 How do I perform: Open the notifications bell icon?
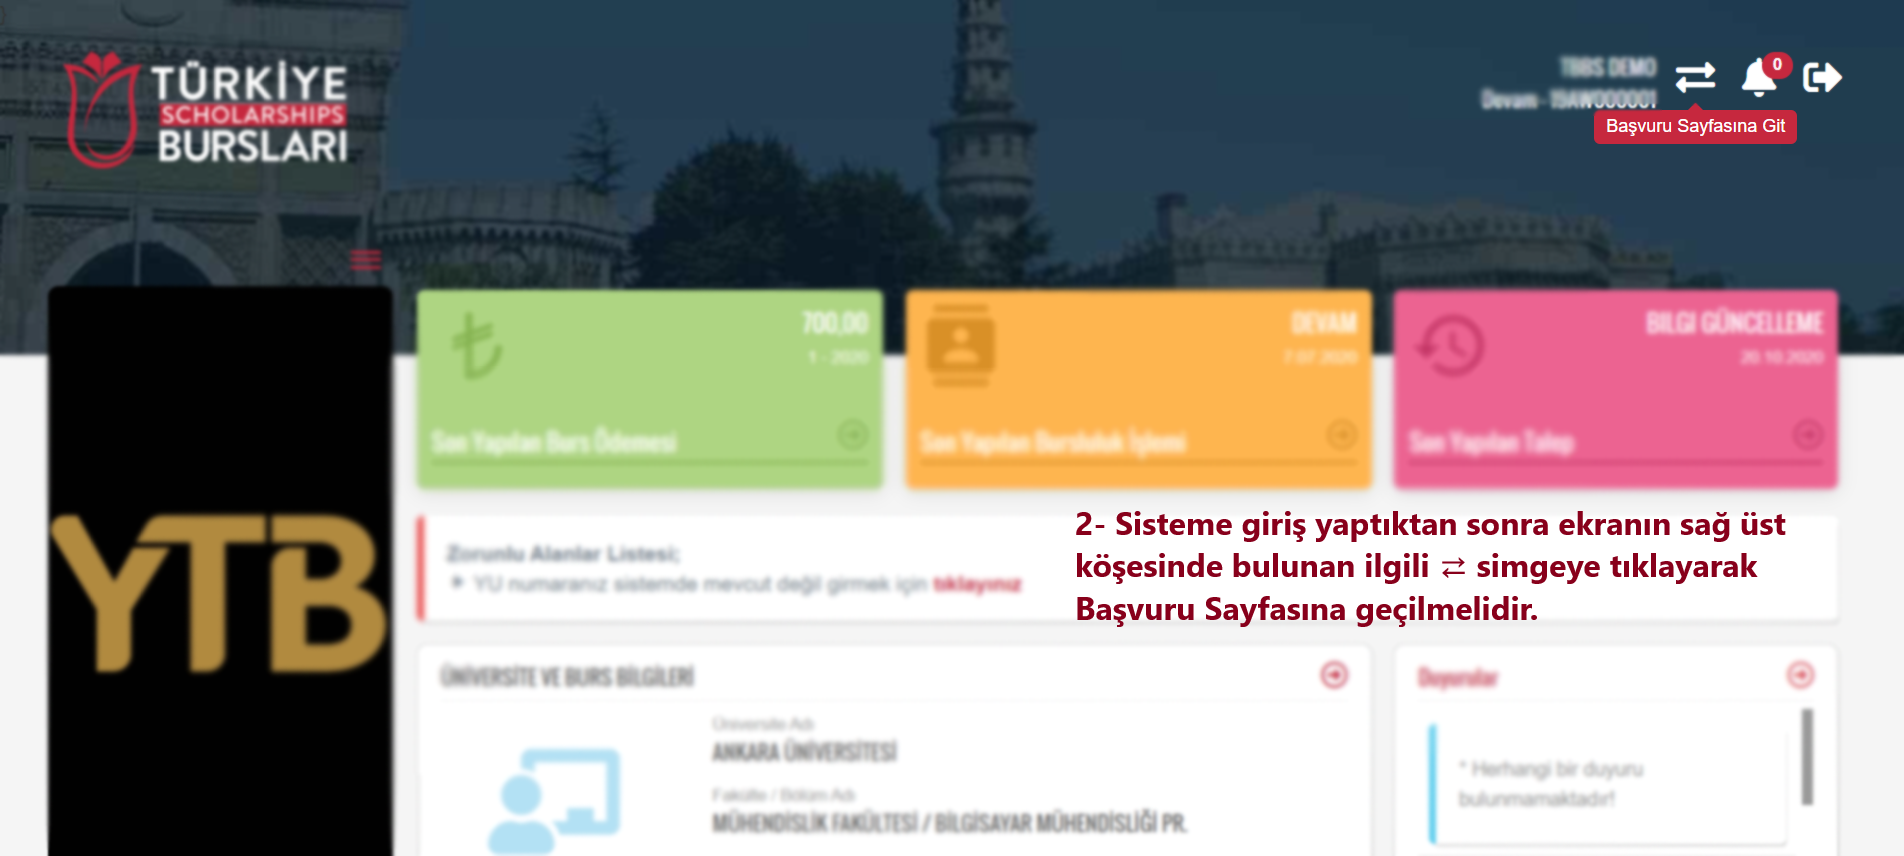coord(1758,78)
